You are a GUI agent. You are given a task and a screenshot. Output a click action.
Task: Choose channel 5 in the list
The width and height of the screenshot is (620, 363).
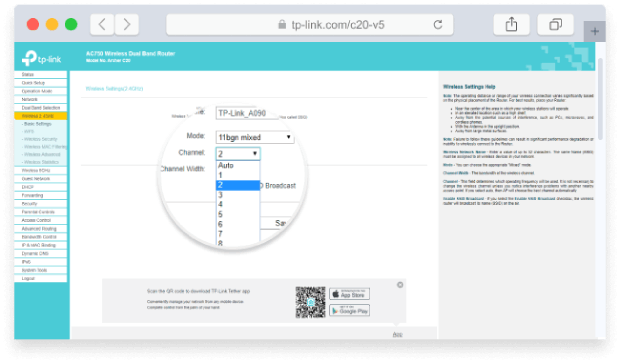[238, 214]
